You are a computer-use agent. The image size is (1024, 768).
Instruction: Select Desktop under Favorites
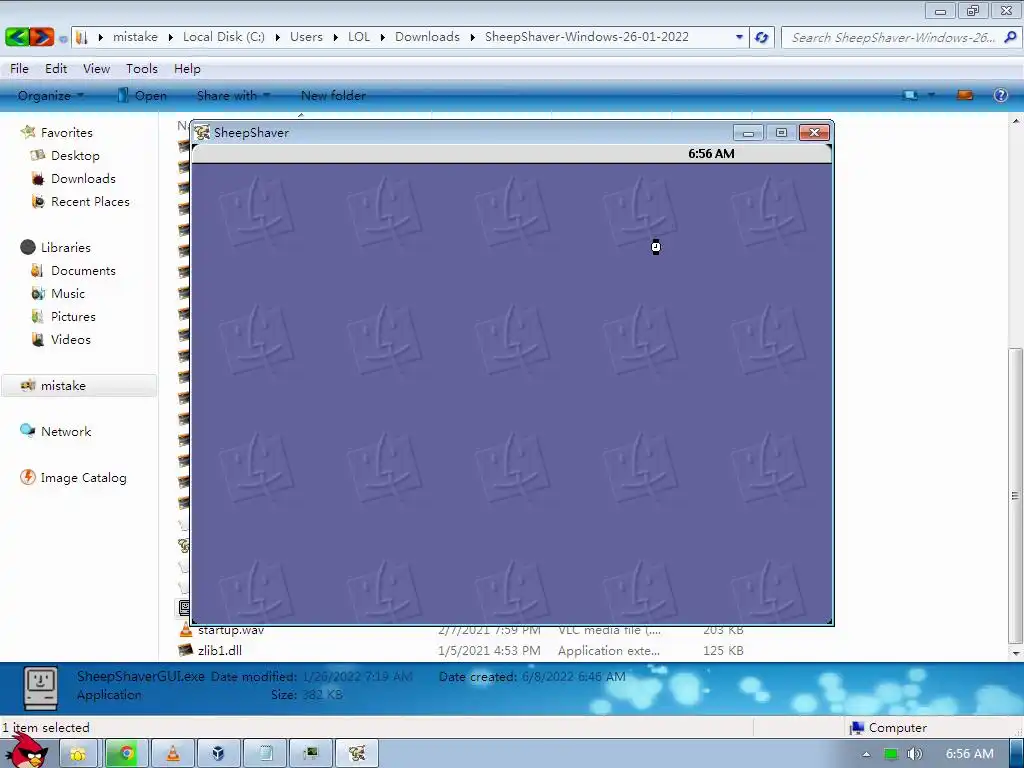tap(75, 155)
